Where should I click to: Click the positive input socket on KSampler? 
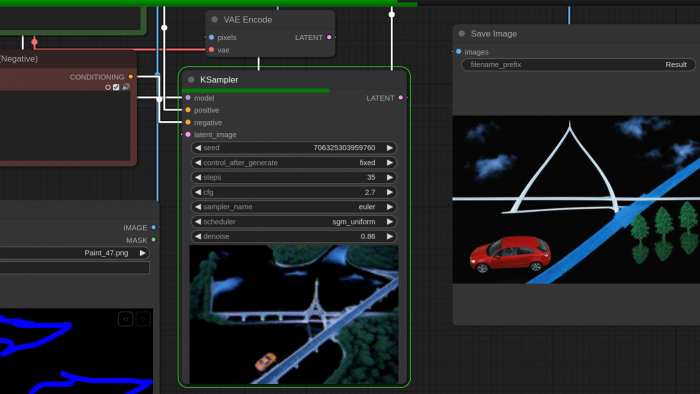click(188, 110)
